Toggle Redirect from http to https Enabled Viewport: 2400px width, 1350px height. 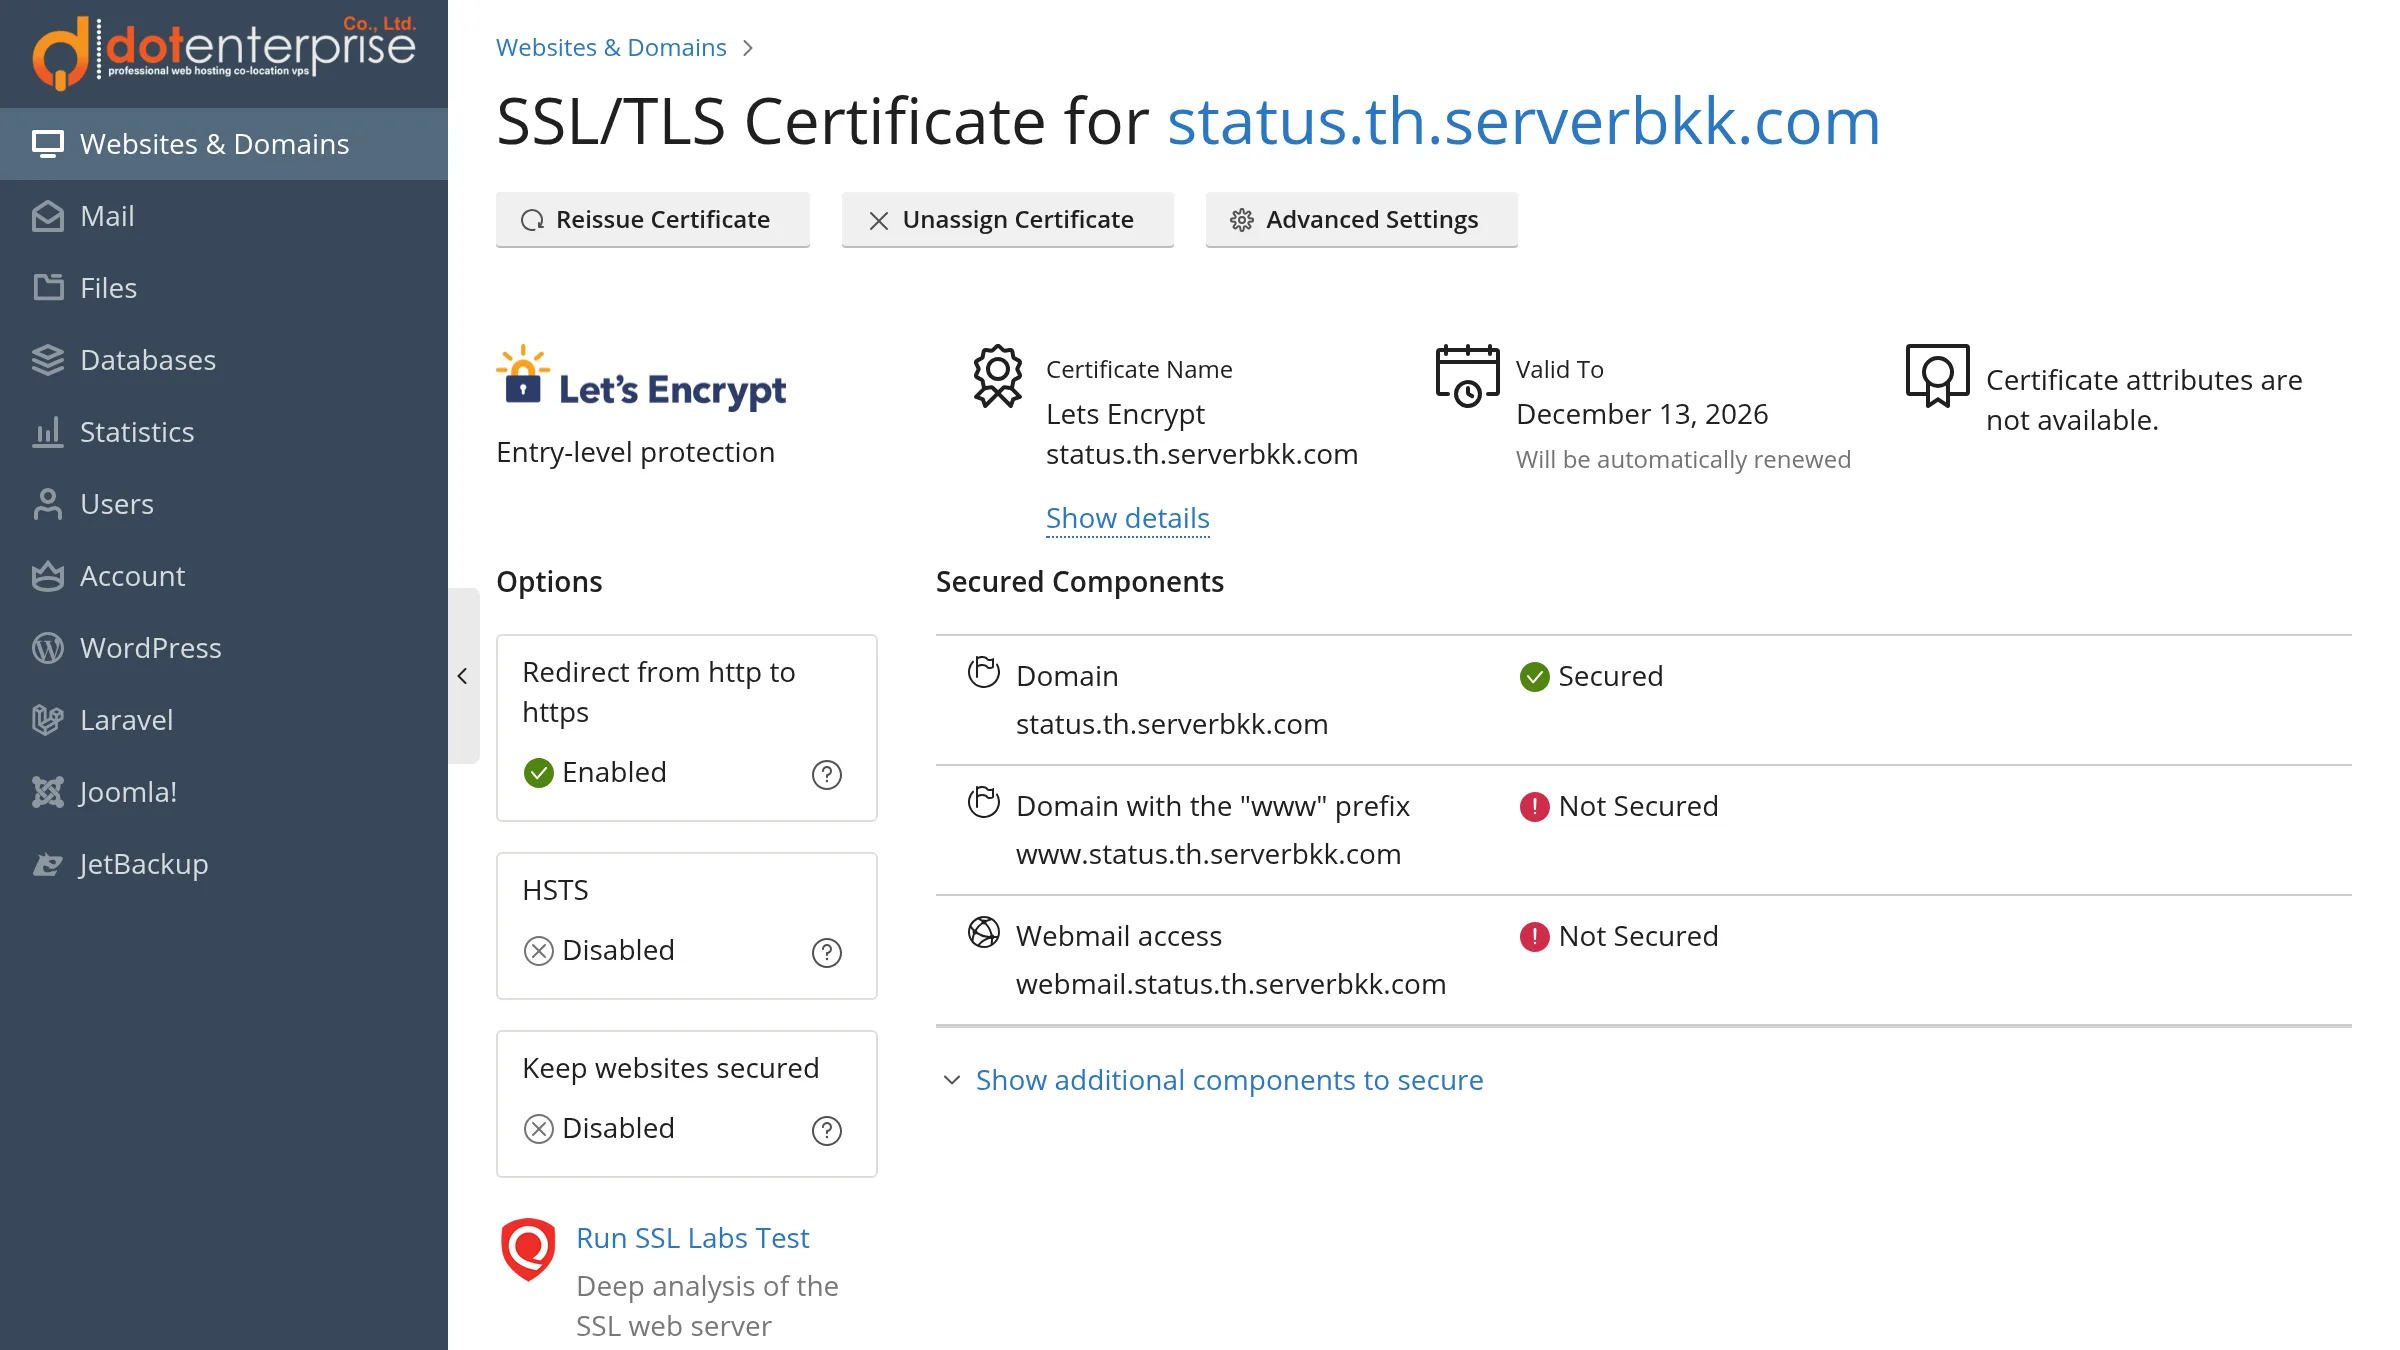595,772
